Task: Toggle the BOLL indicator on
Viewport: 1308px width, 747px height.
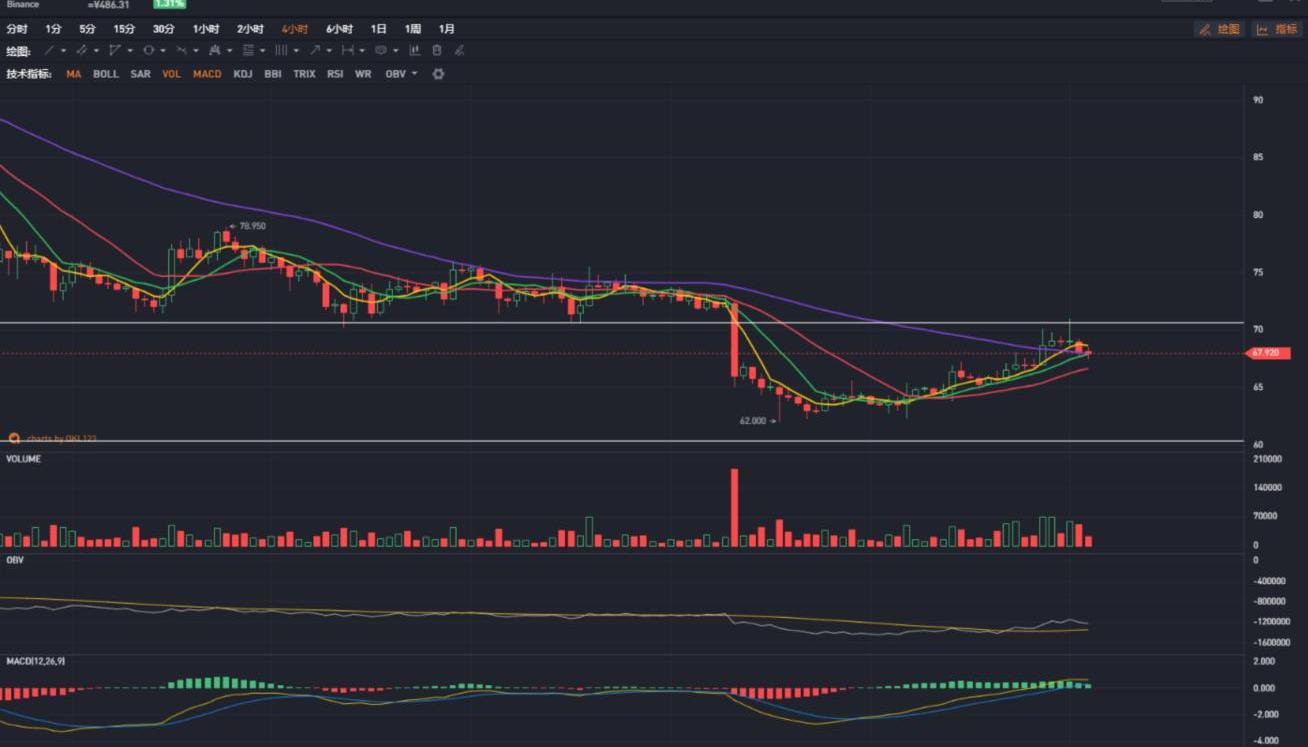Action: pyautogui.click(x=105, y=74)
